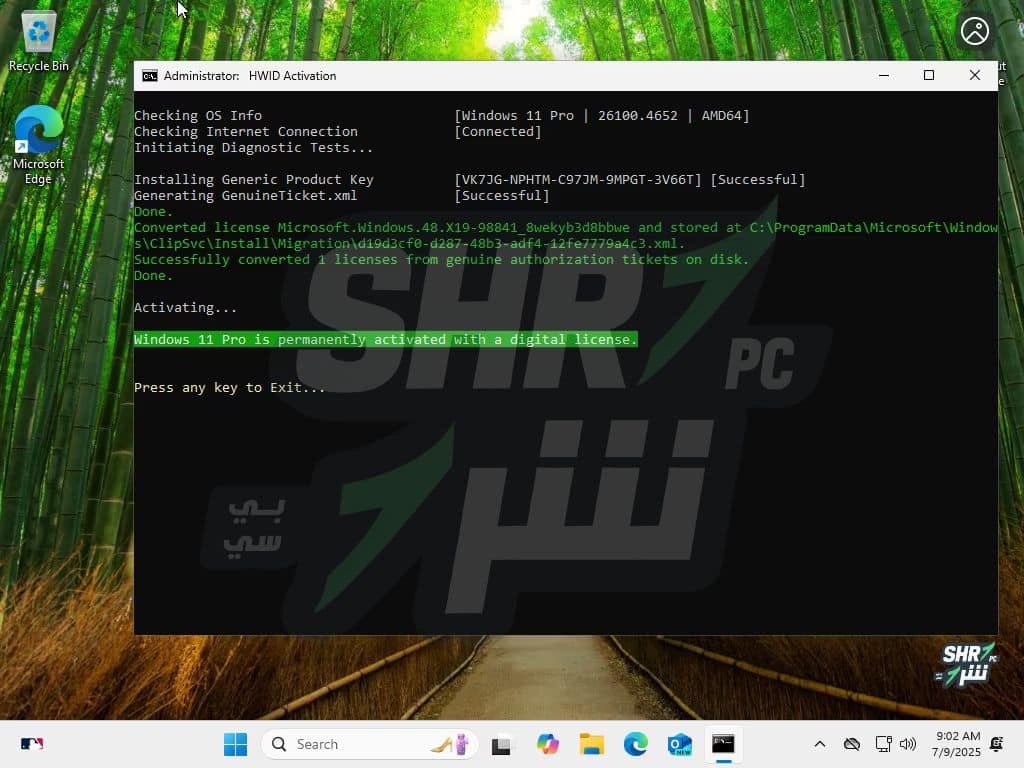Click the taskbar Search box
This screenshot has height=768, width=1024.
tap(370, 744)
